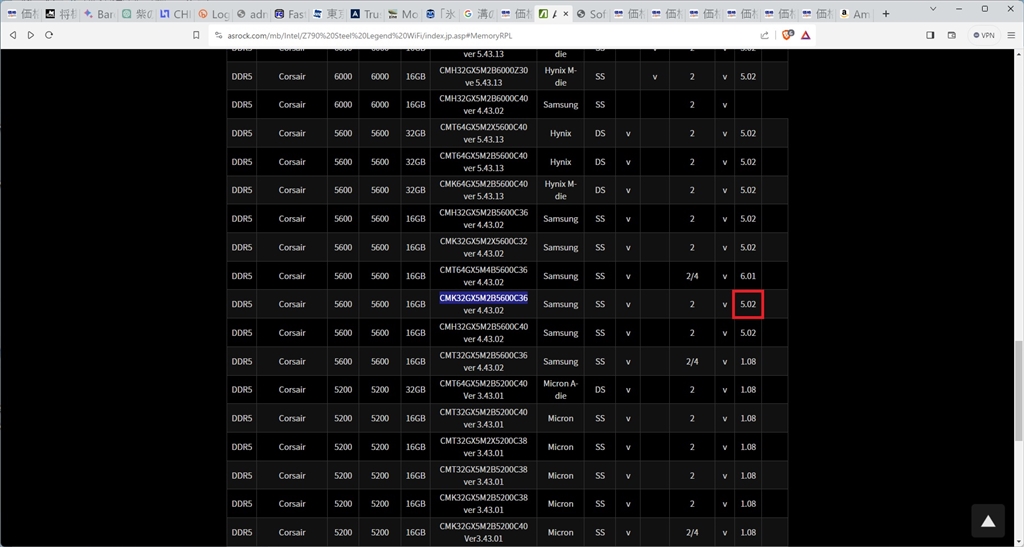Click 2/4 in the CMT64GX5M4B5600C36 row
1024x547 pixels.
[692, 276]
